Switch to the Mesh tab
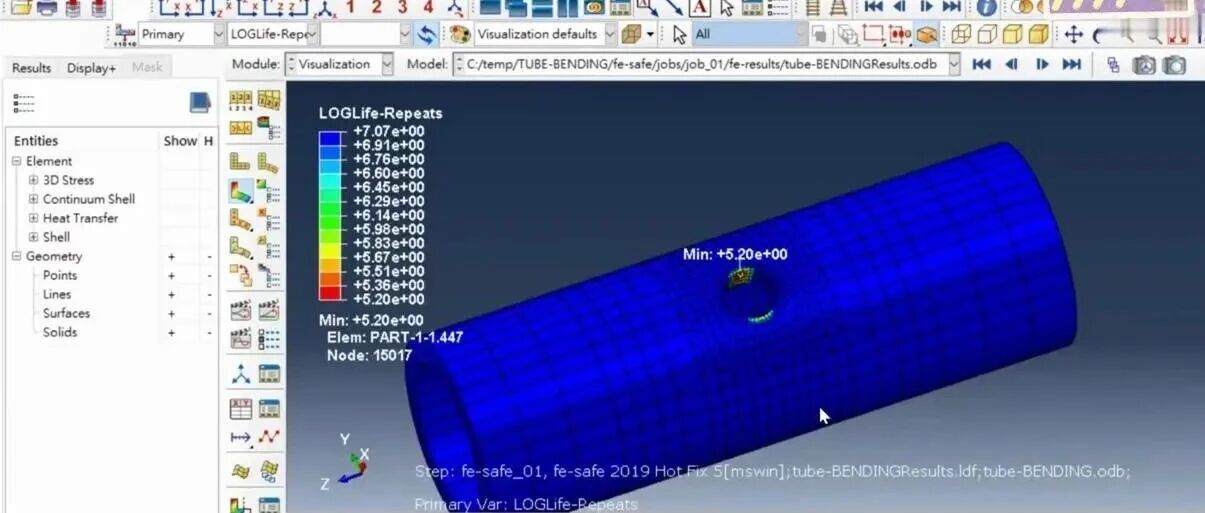Image resolution: width=1205 pixels, height=513 pixels. (x=147, y=68)
